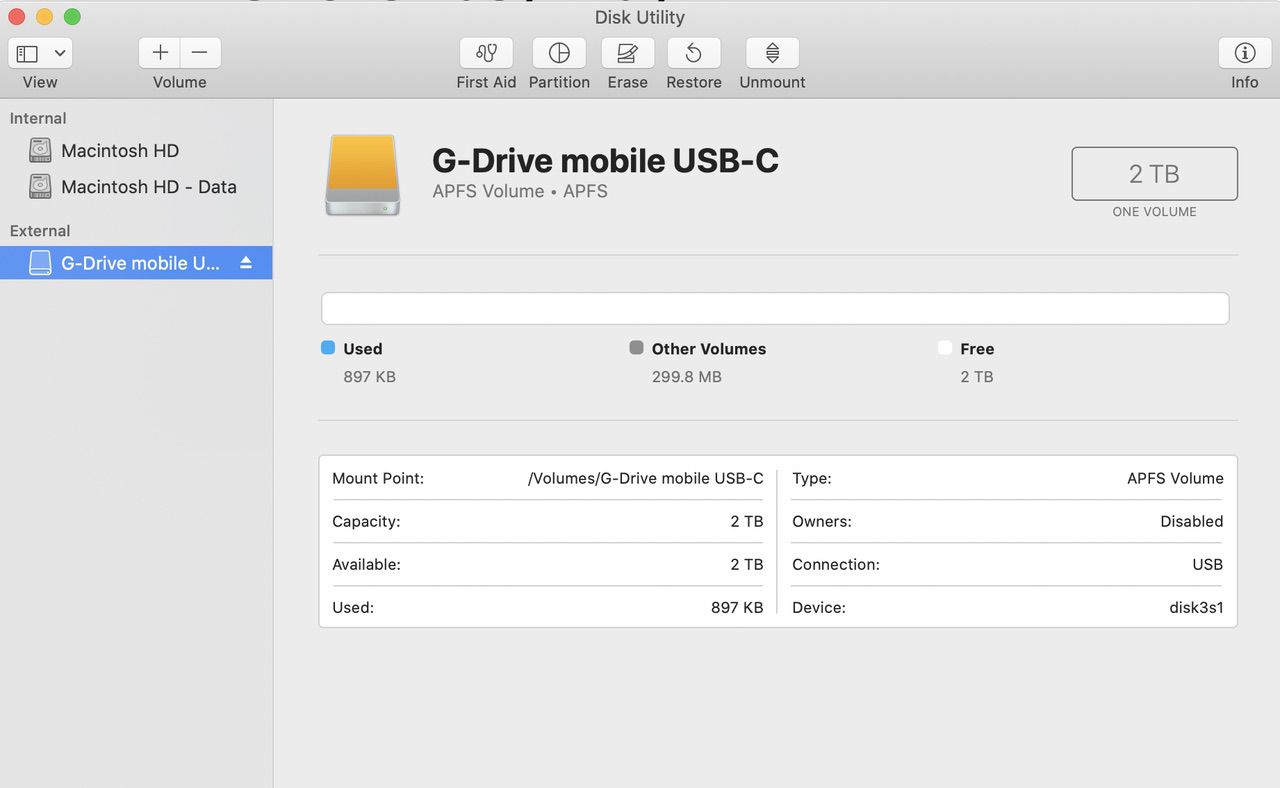
Task: Remove volume with minus button
Action: point(200,53)
